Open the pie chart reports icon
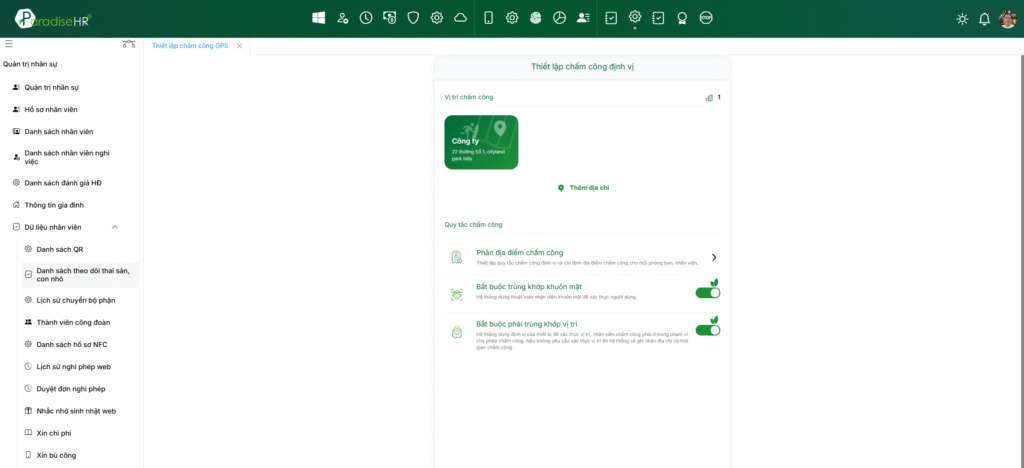This screenshot has width=1024, height=468. pos(559,18)
